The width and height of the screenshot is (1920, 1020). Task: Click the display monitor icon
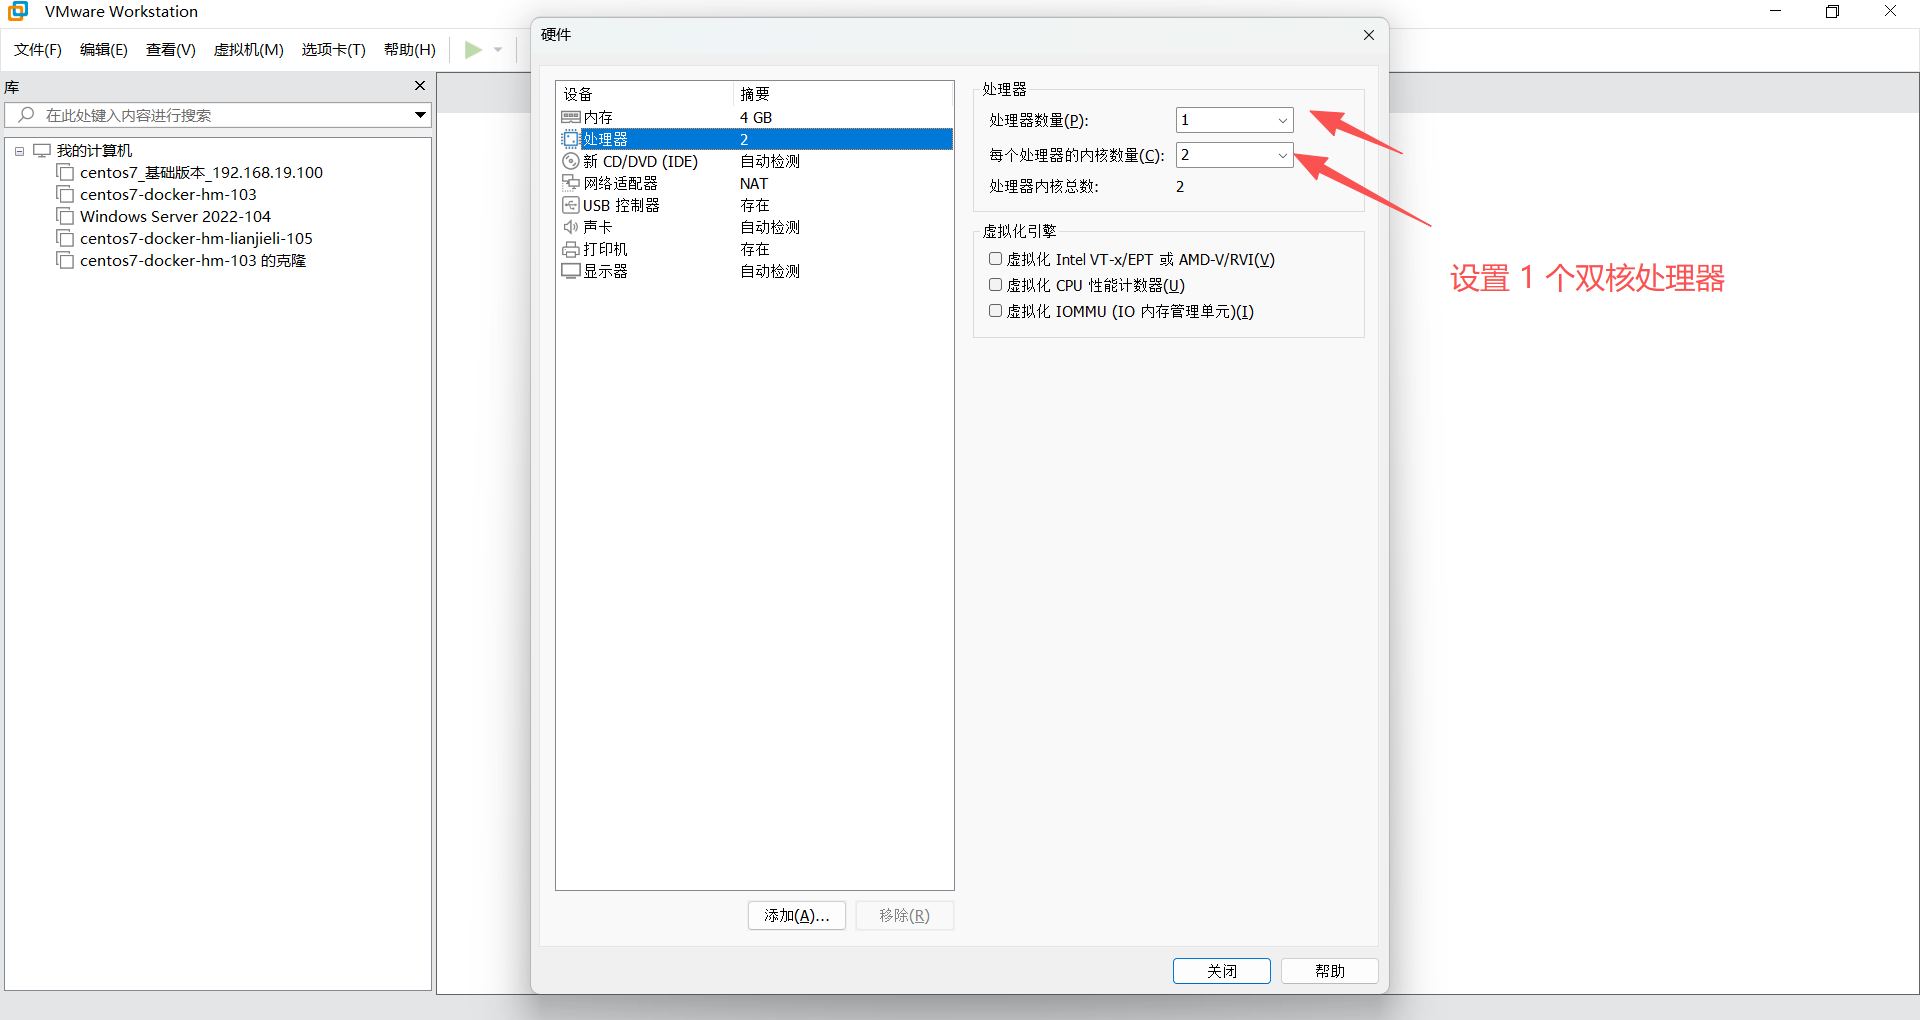571,271
